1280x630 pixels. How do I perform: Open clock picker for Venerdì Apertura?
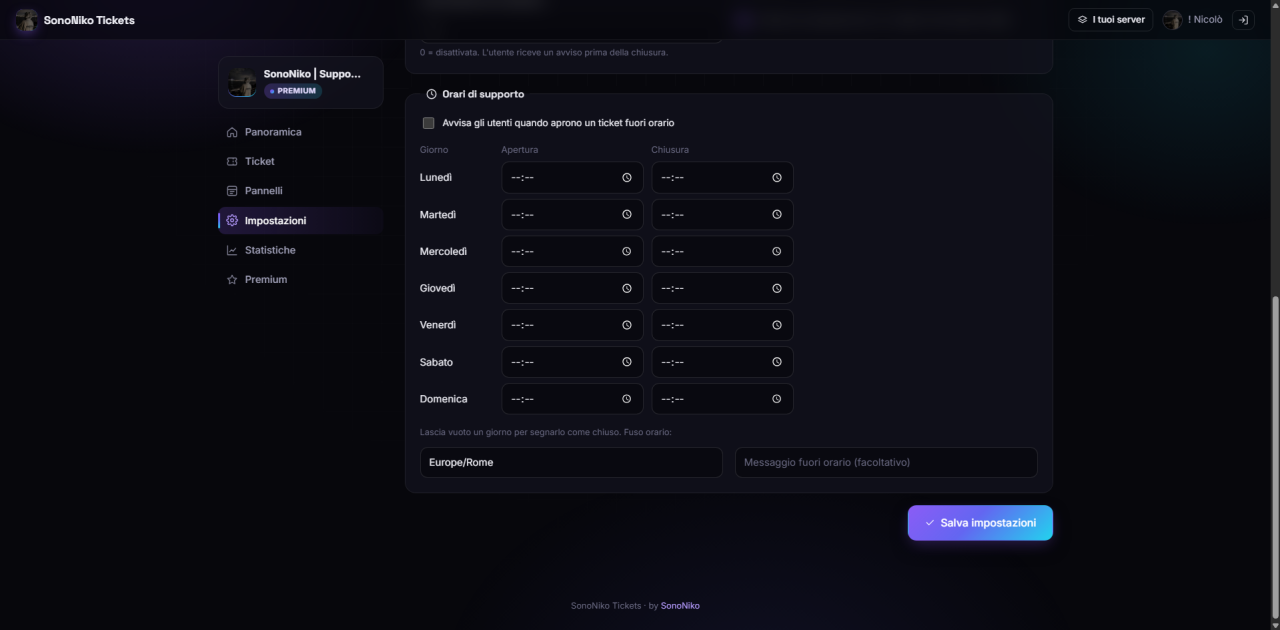(627, 325)
